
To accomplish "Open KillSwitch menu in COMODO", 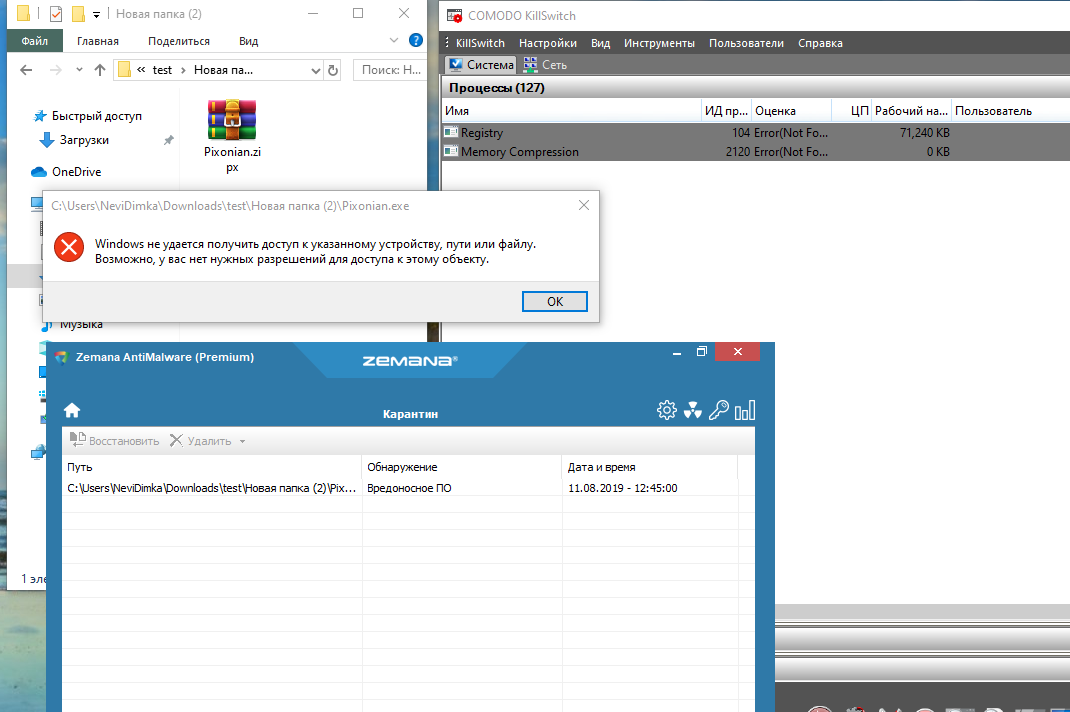I will click(x=480, y=43).
